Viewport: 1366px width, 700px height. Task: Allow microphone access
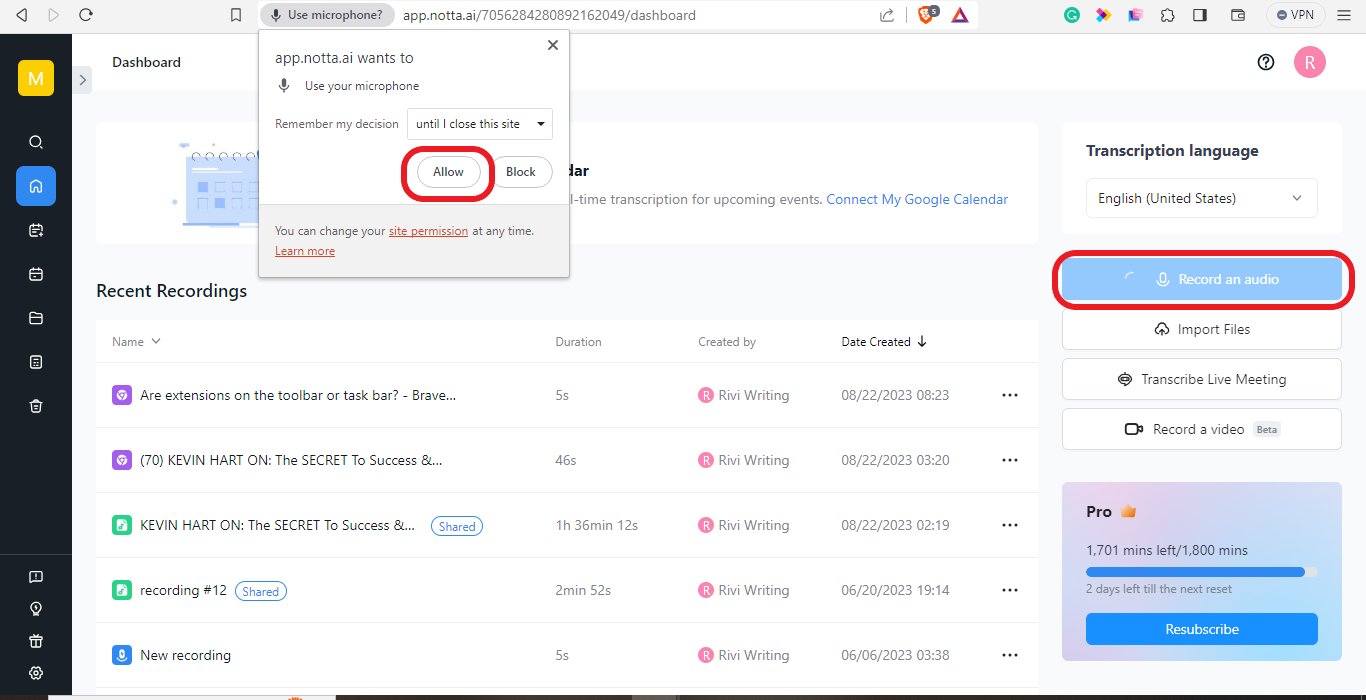point(448,172)
